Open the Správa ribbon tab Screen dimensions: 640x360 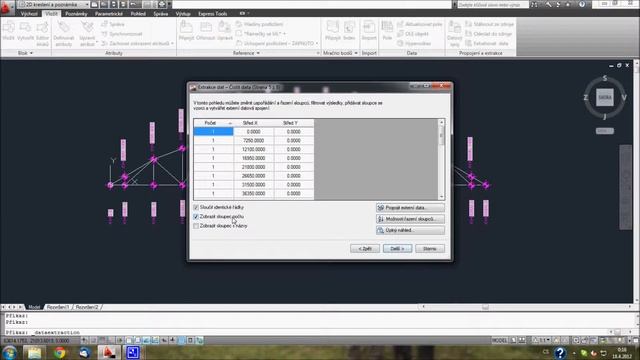coord(160,14)
